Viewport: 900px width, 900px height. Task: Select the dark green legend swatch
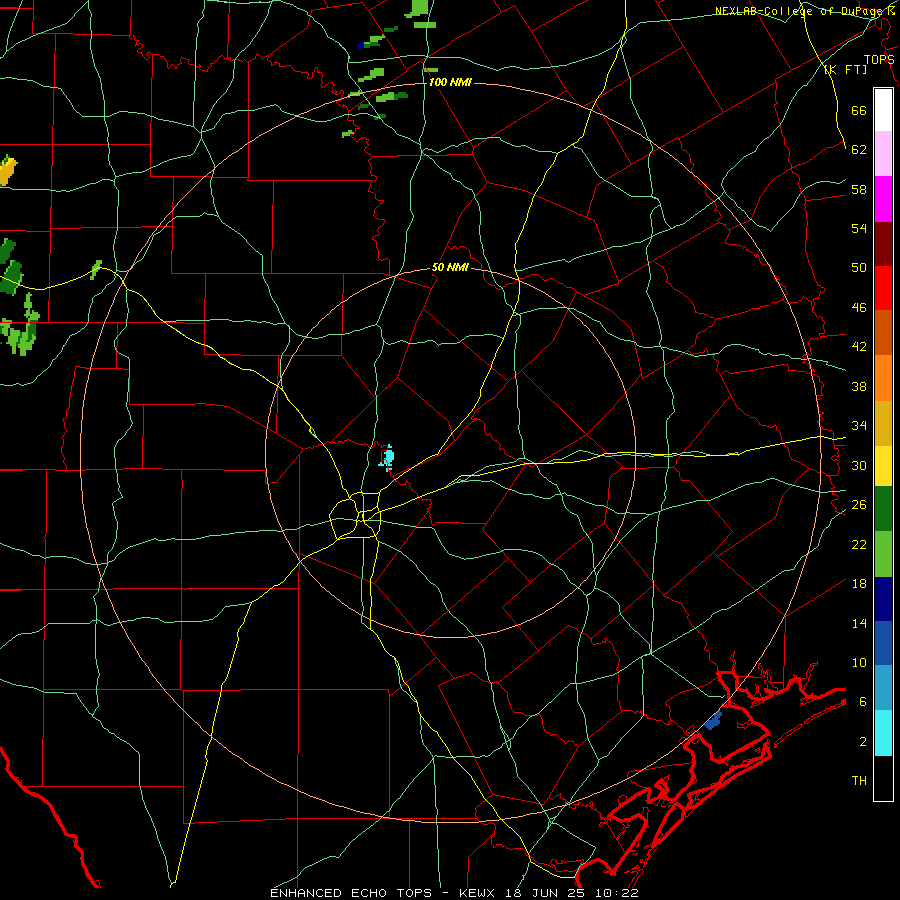click(x=883, y=509)
